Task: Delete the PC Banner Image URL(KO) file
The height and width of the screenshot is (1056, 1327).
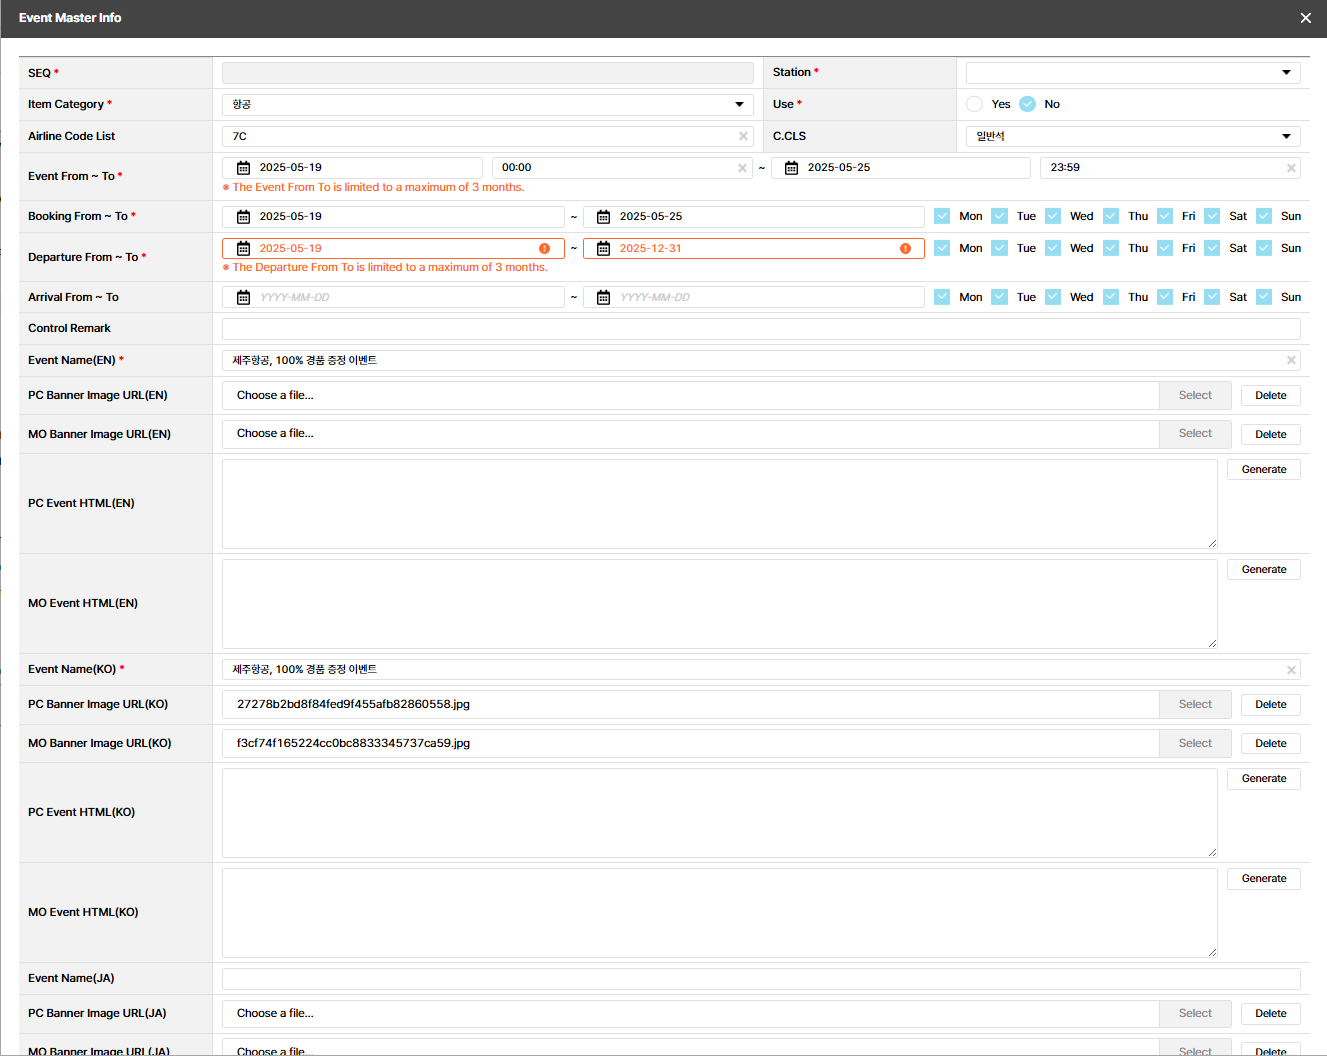Action: 1270,705
